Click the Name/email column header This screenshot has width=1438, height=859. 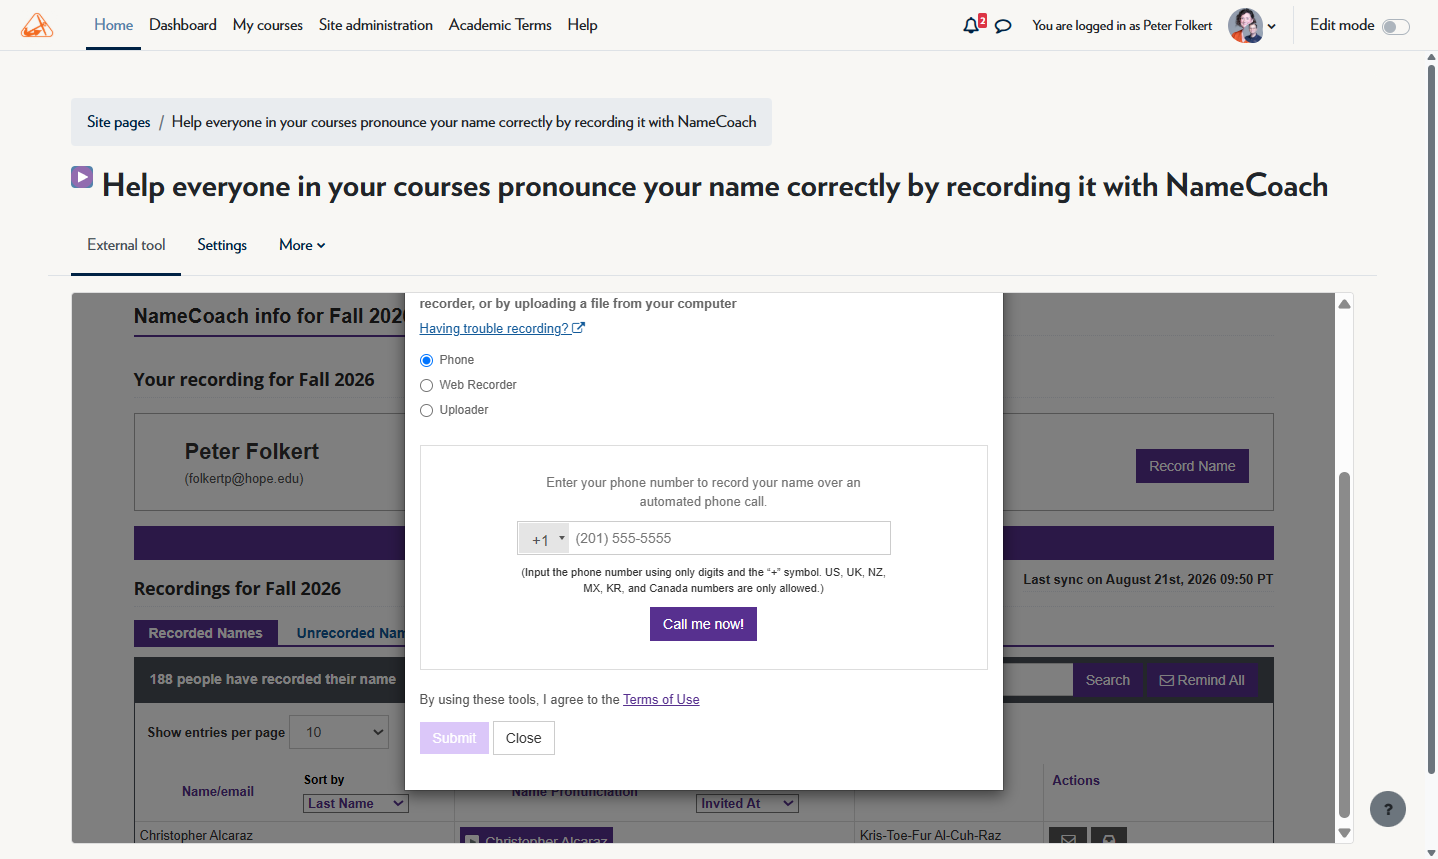[218, 791]
